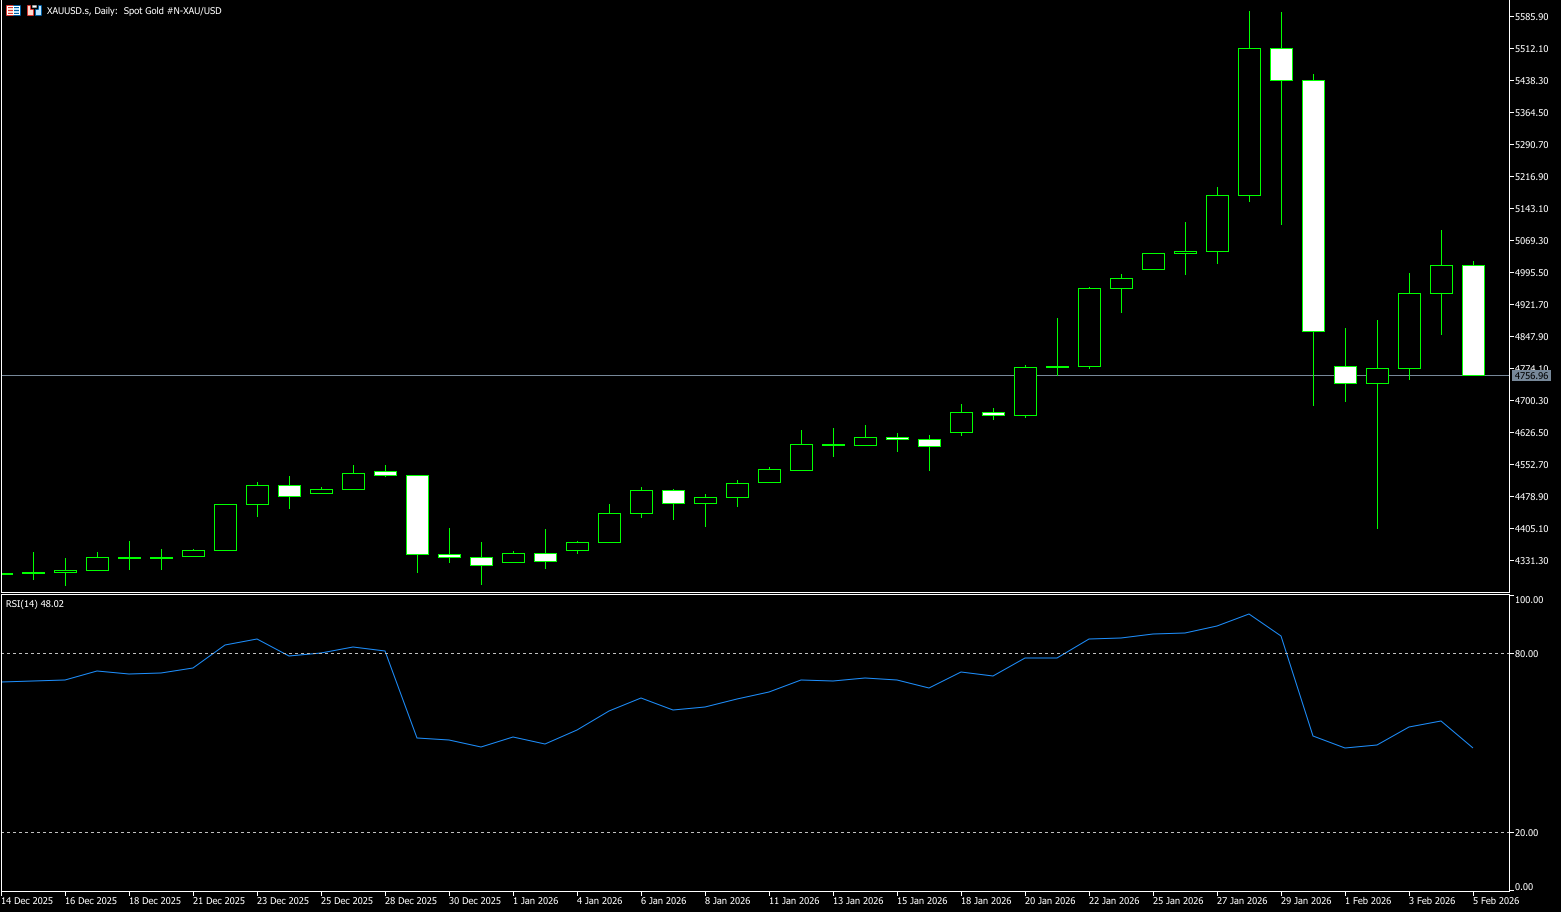Screen dimensions: 1561x912
Task: Click the tallest green candle at 27 Jan 2026
Action: pos(1249,121)
